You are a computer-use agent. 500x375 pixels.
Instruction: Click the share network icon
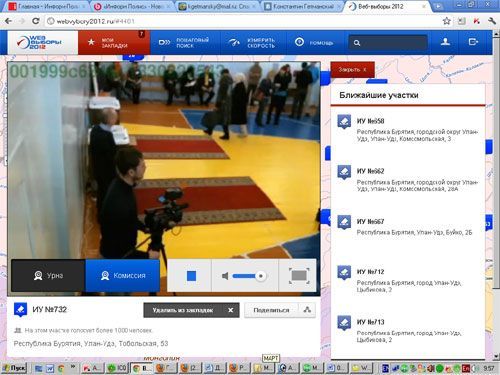[307, 310]
